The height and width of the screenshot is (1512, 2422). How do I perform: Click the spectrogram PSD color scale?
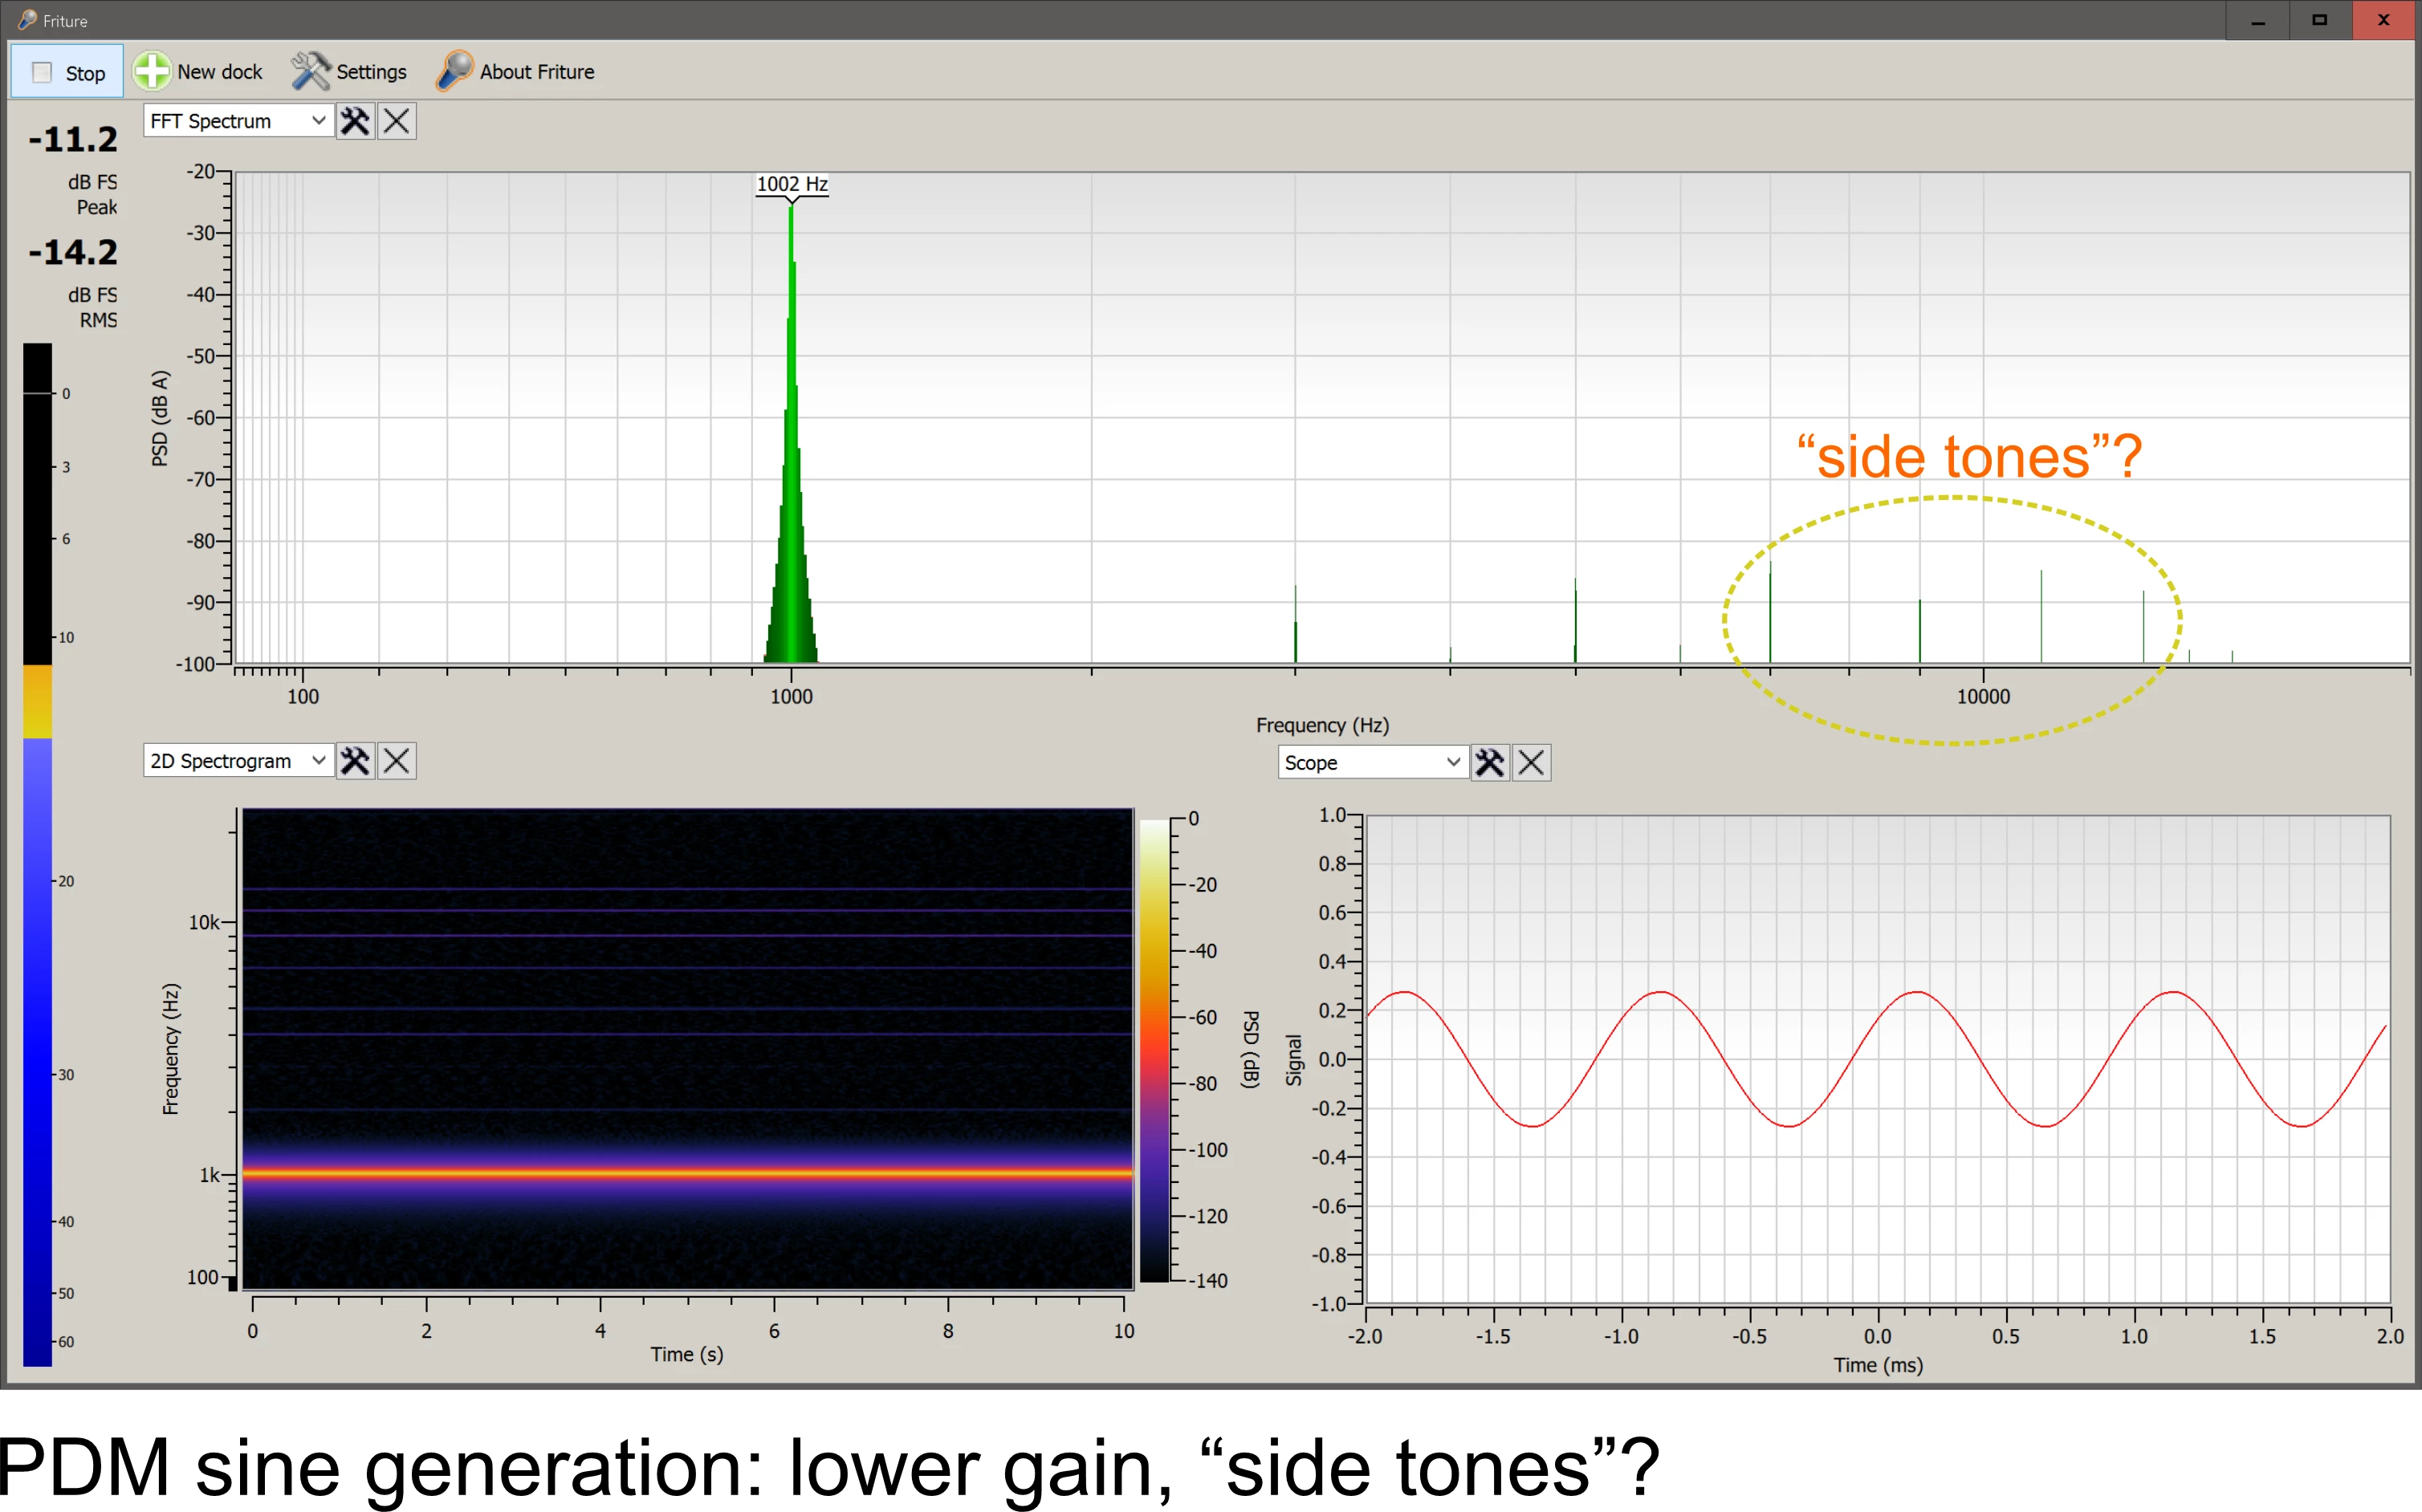[x=1155, y=1050]
